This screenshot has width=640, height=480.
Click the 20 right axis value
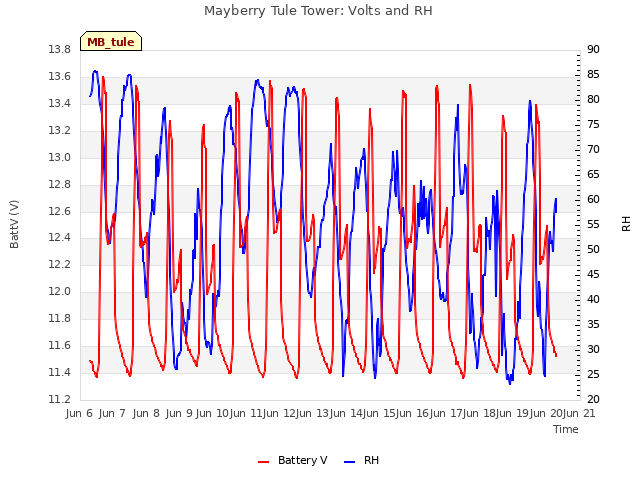coord(593,399)
